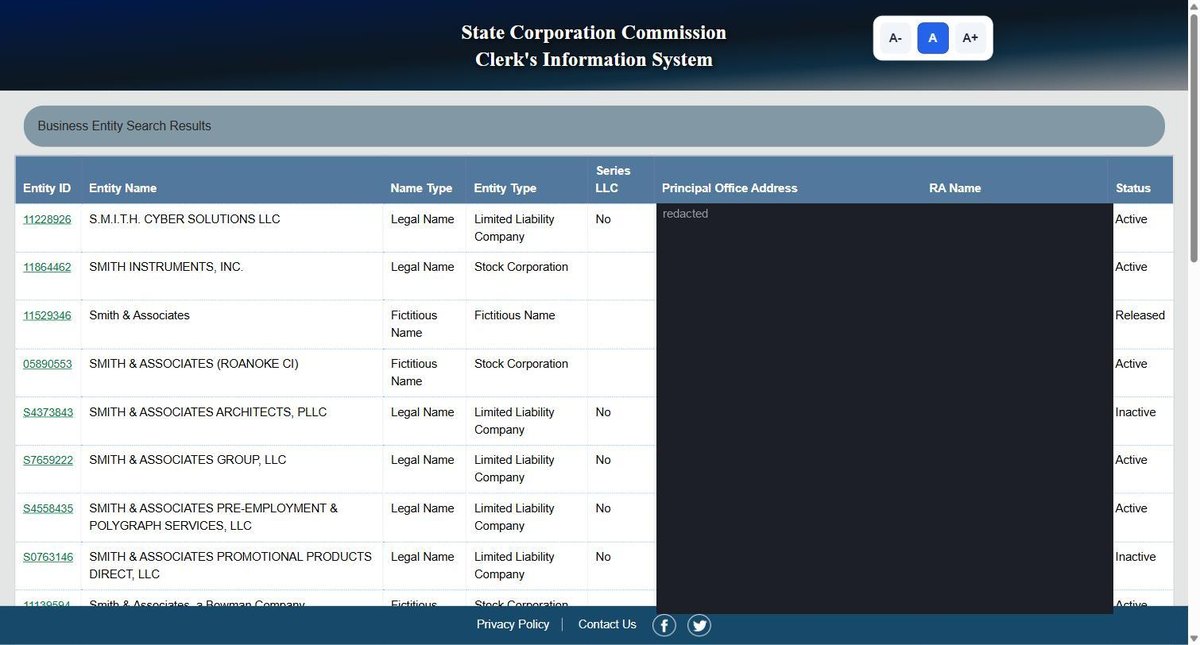Click the State Corporation Commission title
Viewport: 1200px width, 645px height.
click(x=594, y=33)
